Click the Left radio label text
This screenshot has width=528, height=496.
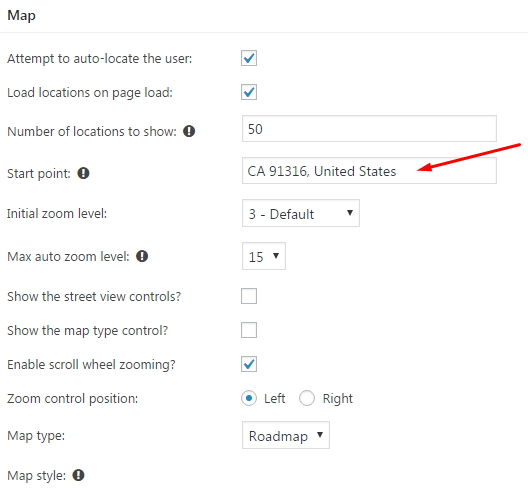pyautogui.click(x=274, y=398)
